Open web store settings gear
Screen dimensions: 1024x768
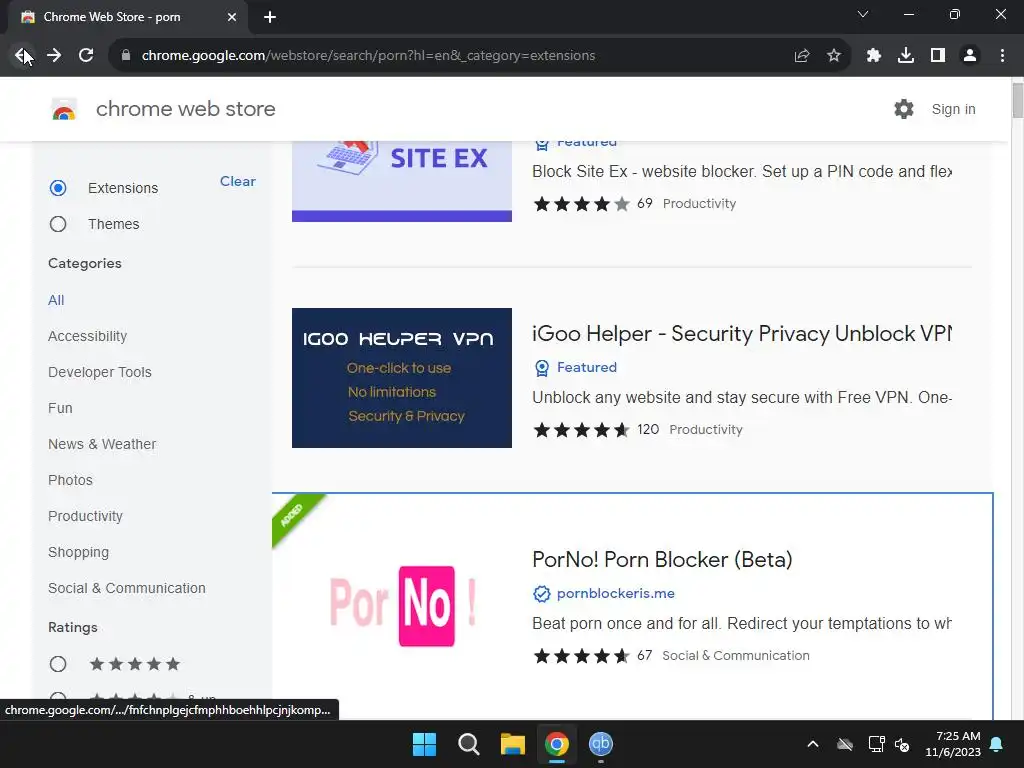(x=904, y=109)
